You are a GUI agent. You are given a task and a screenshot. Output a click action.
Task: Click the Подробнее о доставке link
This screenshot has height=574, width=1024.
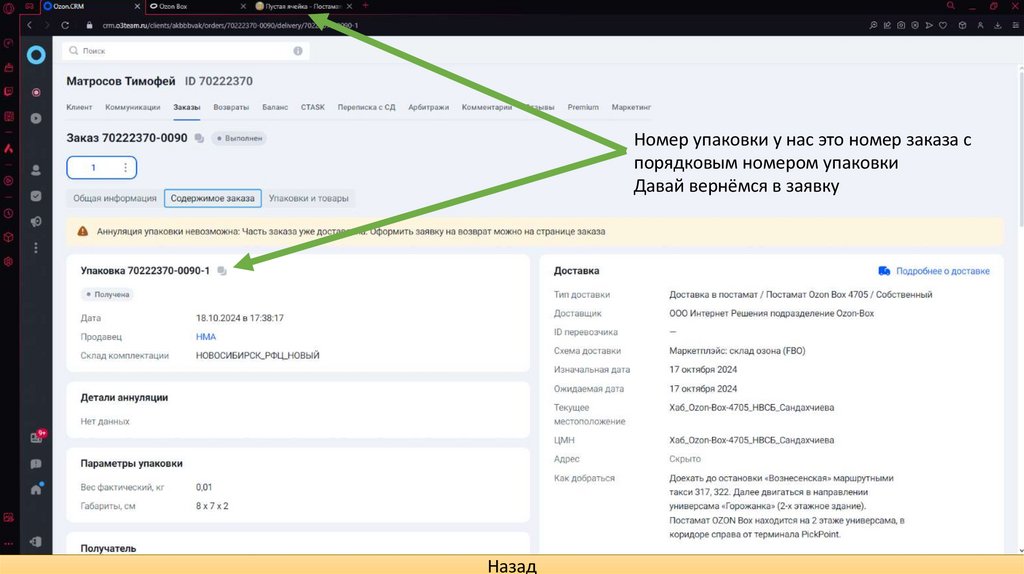(x=934, y=271)
